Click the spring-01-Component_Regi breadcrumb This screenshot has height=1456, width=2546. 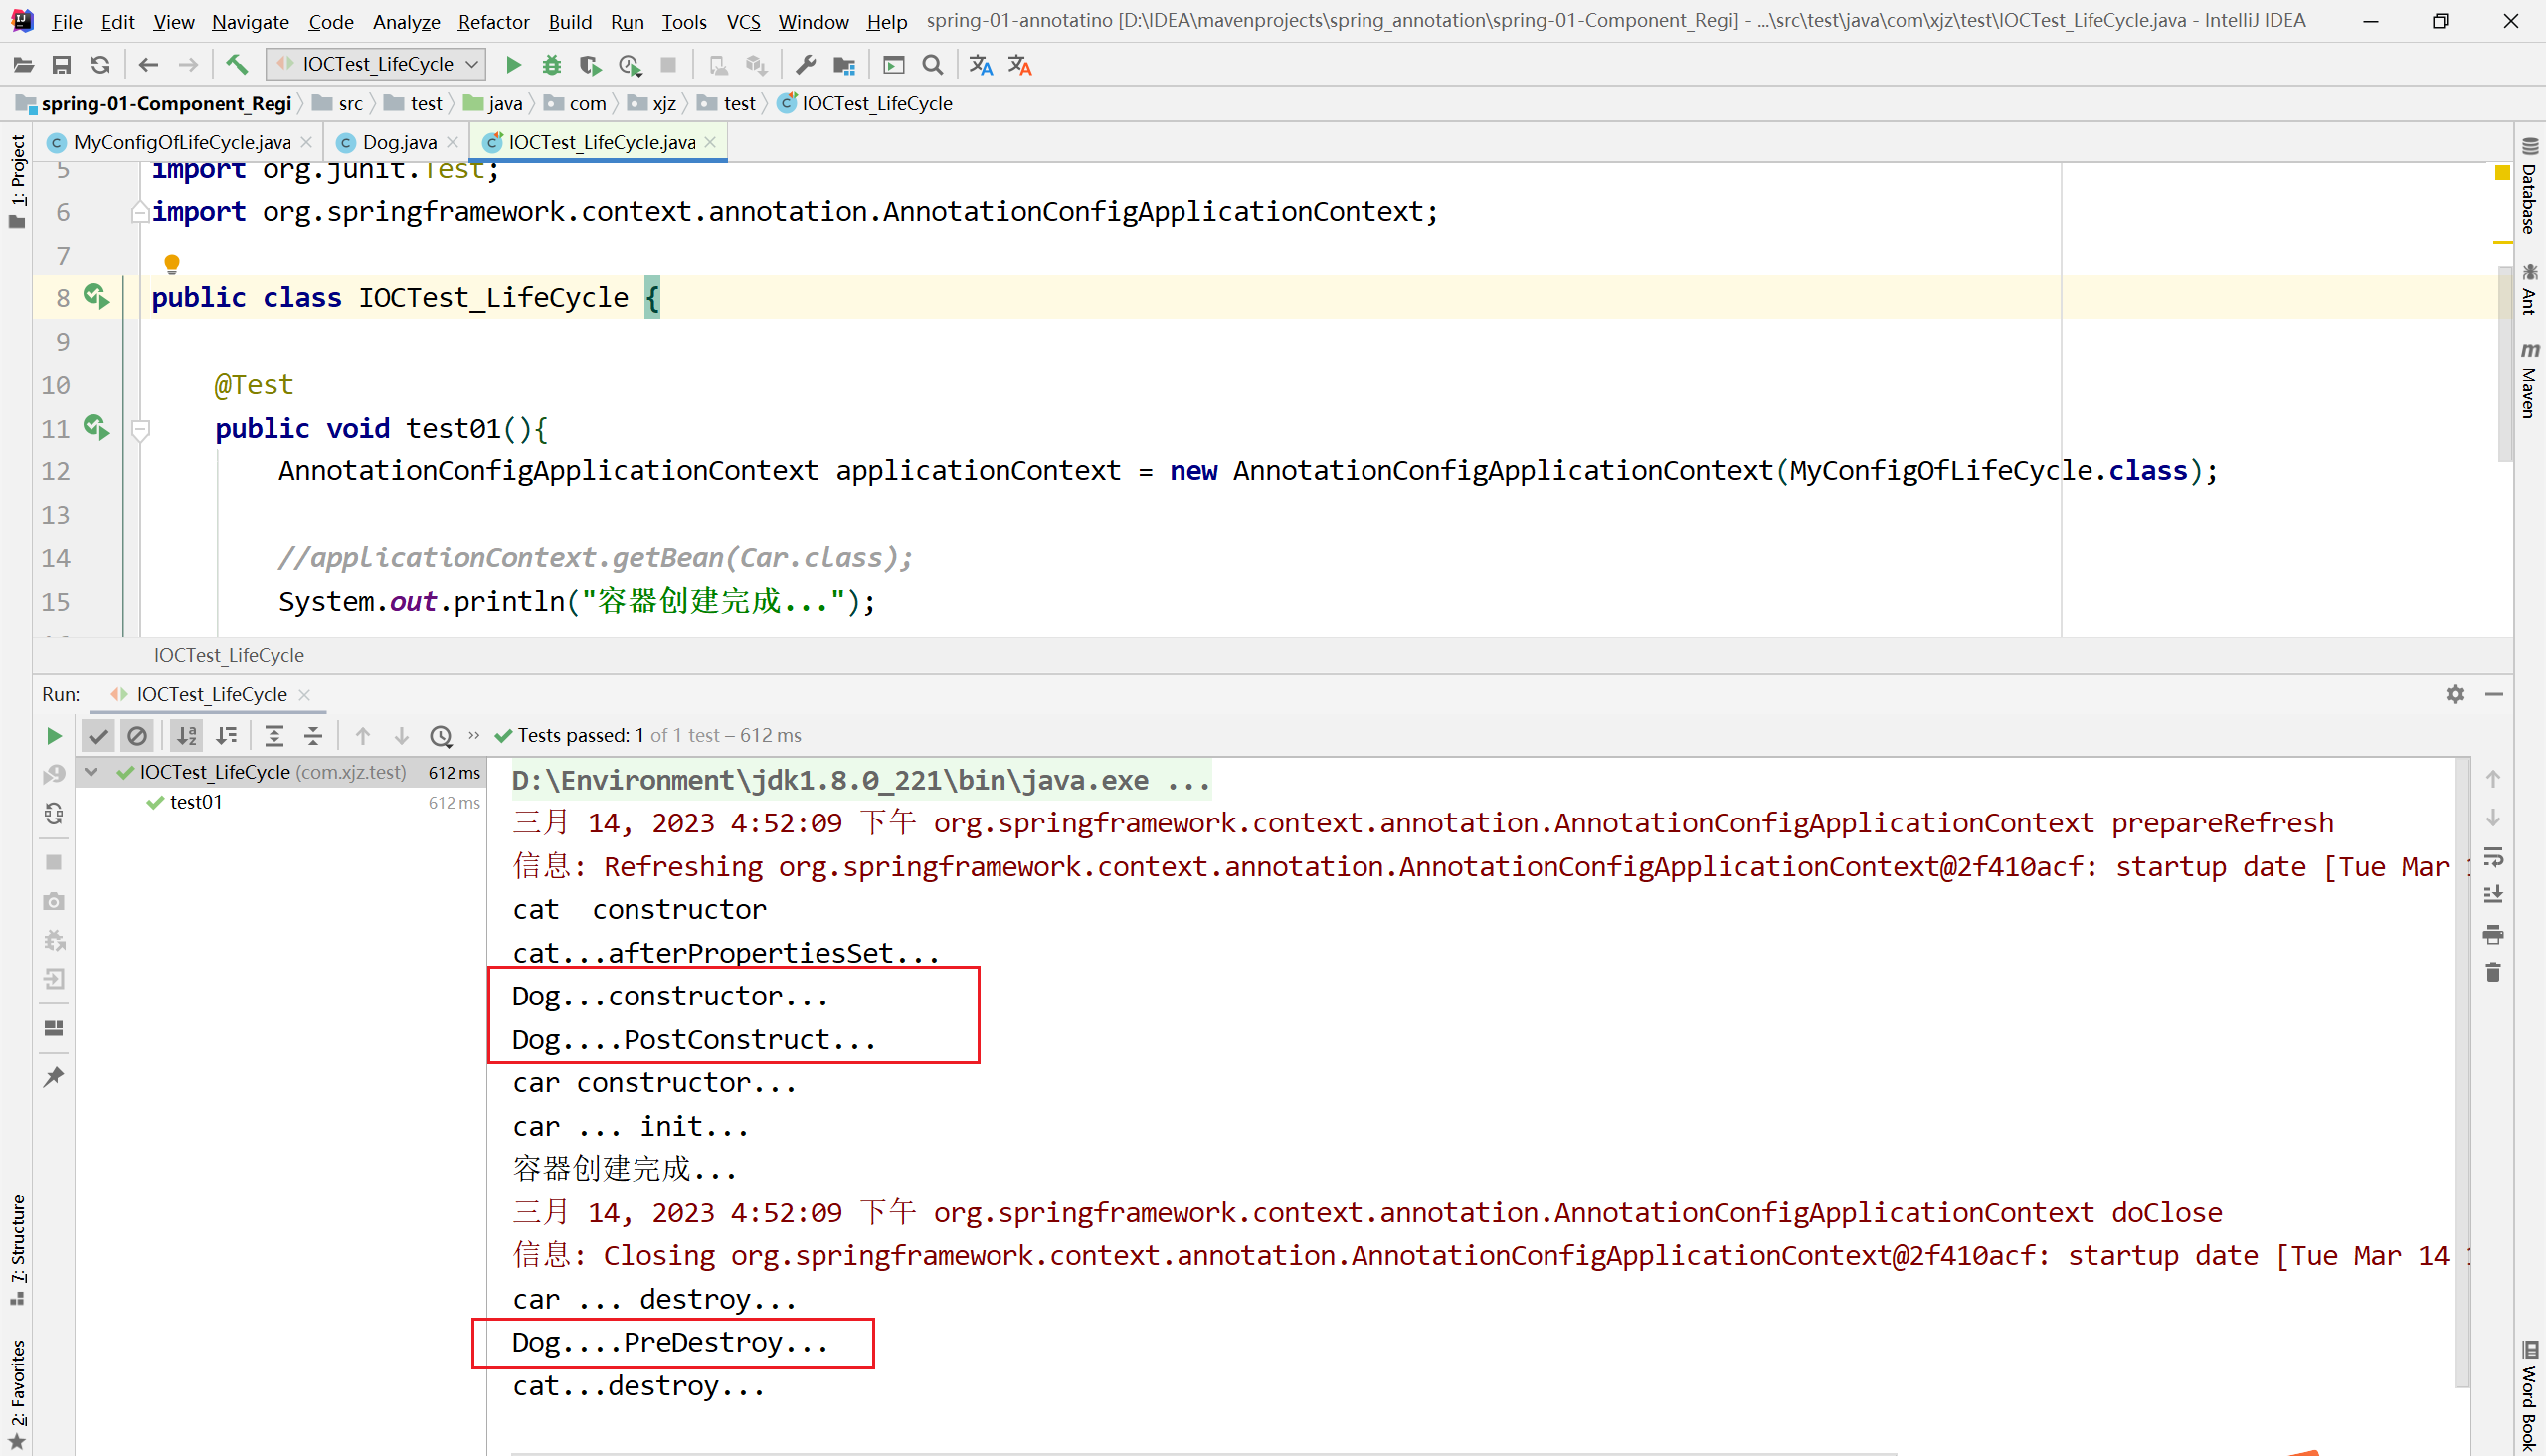pyautogui.click(x=155, y=103)
